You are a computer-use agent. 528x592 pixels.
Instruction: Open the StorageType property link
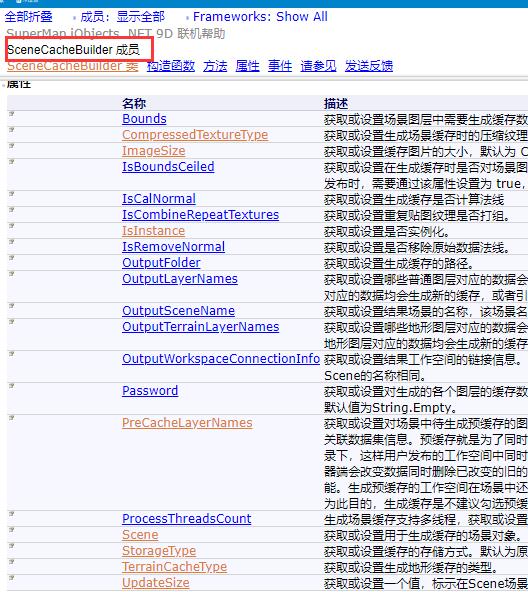click(159, 551)
